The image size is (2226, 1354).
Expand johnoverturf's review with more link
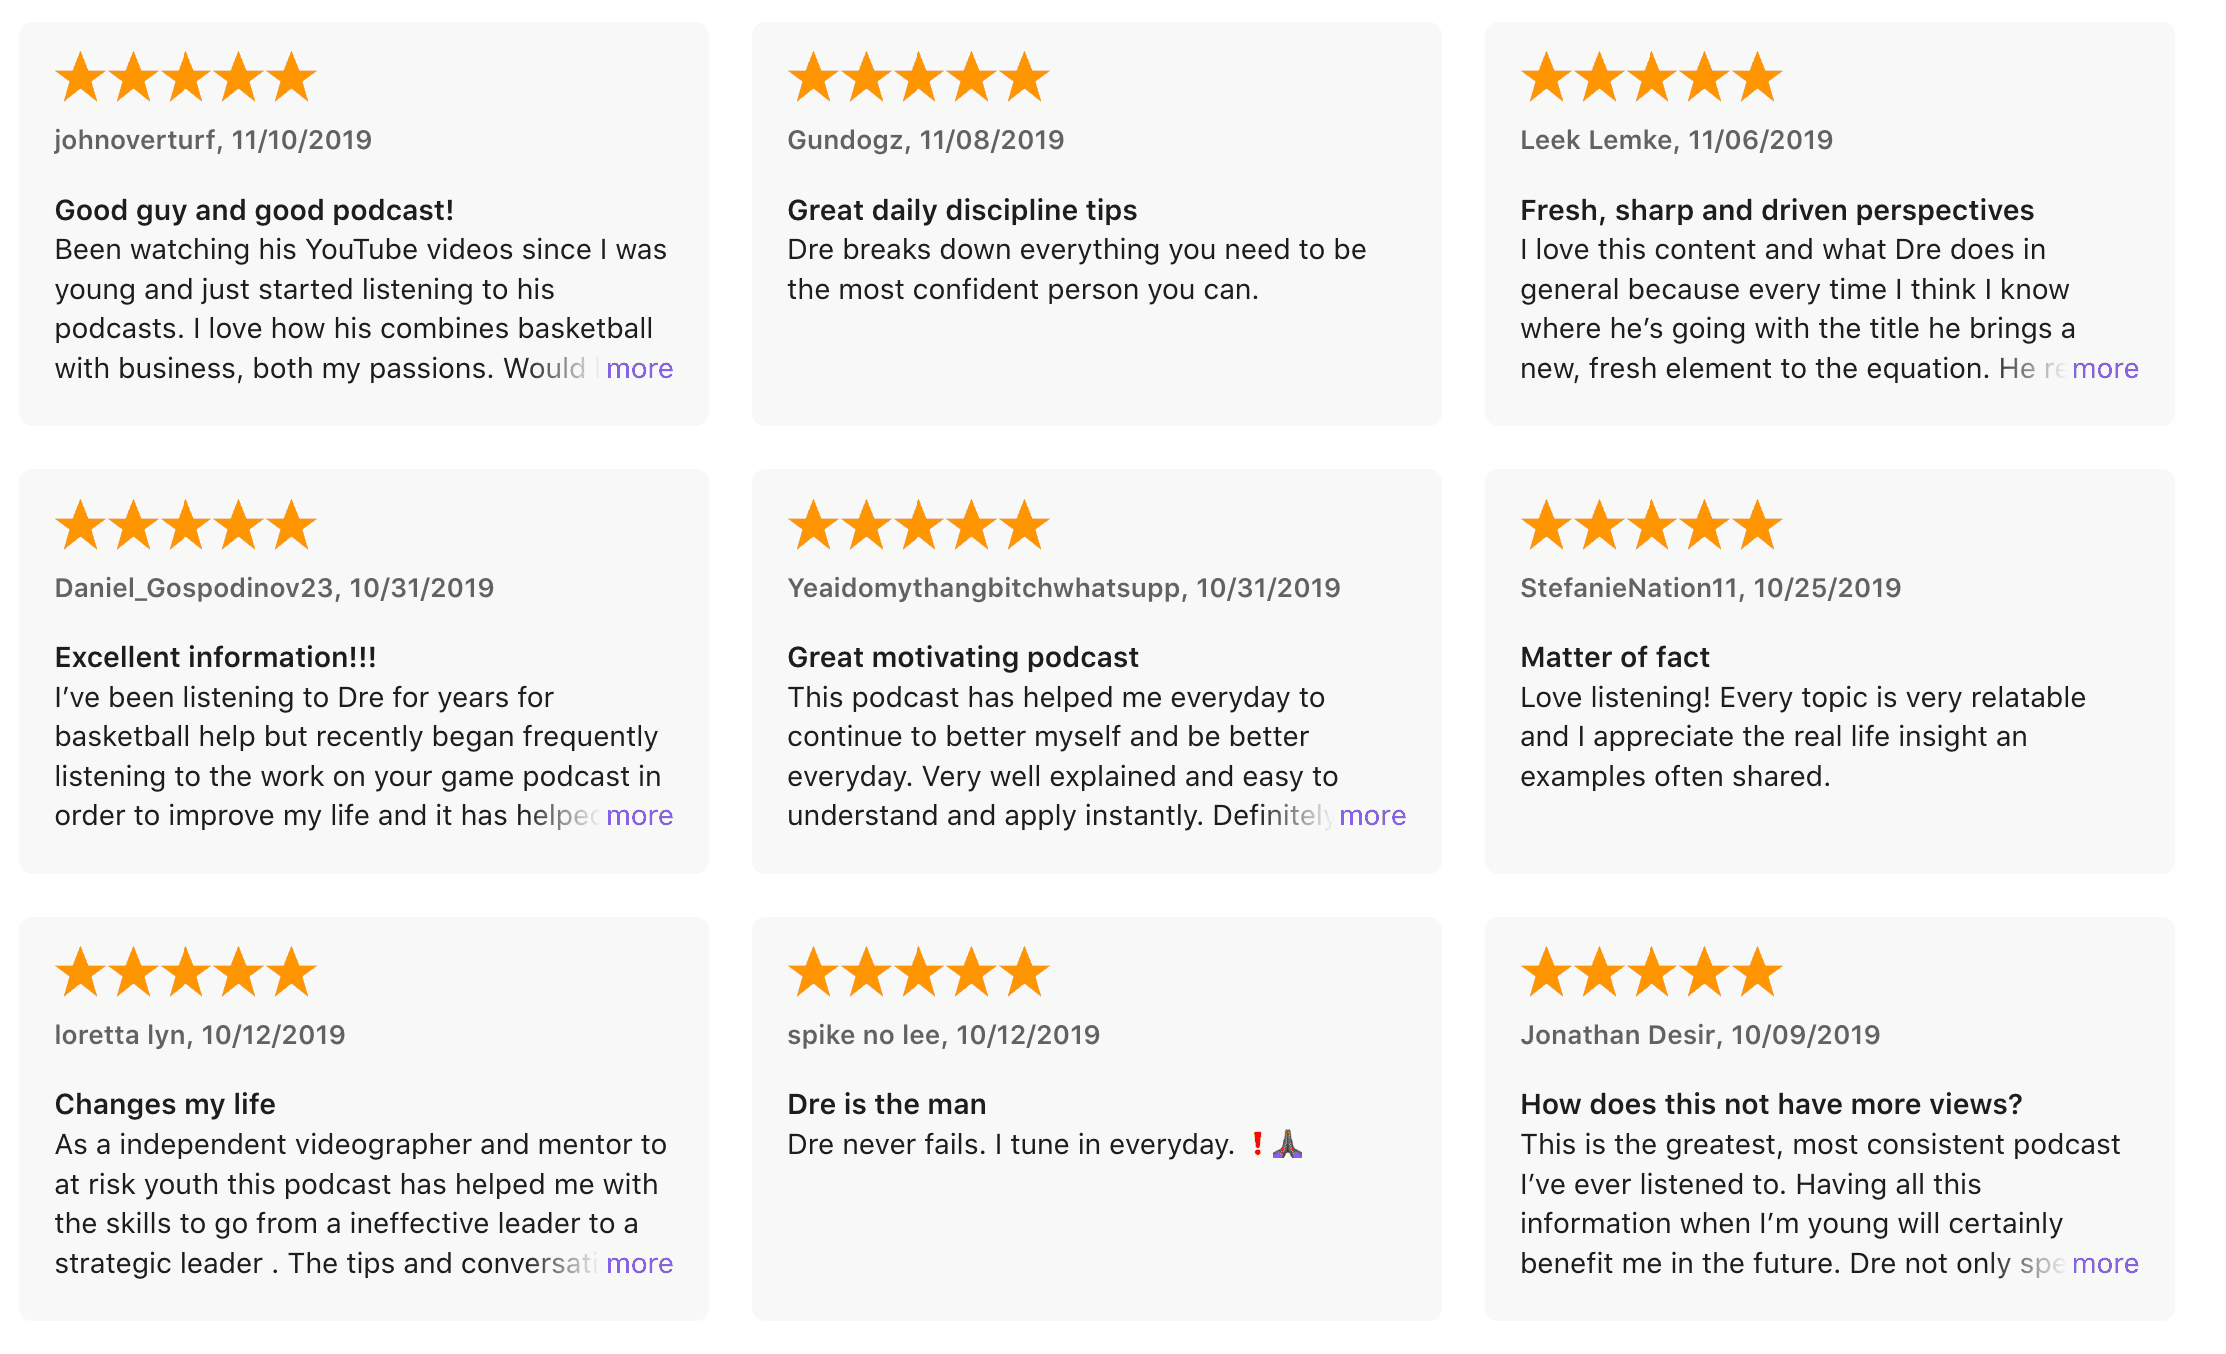639,369
